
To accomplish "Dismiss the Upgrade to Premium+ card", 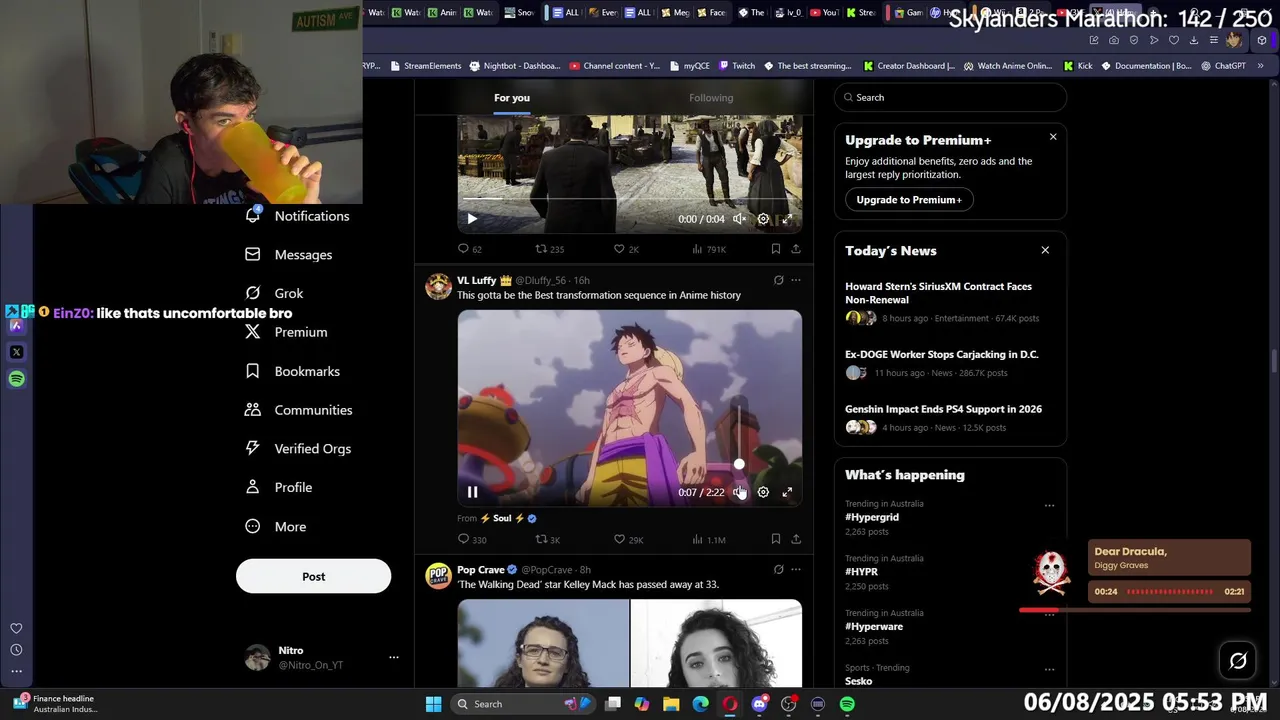I will click(x=1053, y=137).
